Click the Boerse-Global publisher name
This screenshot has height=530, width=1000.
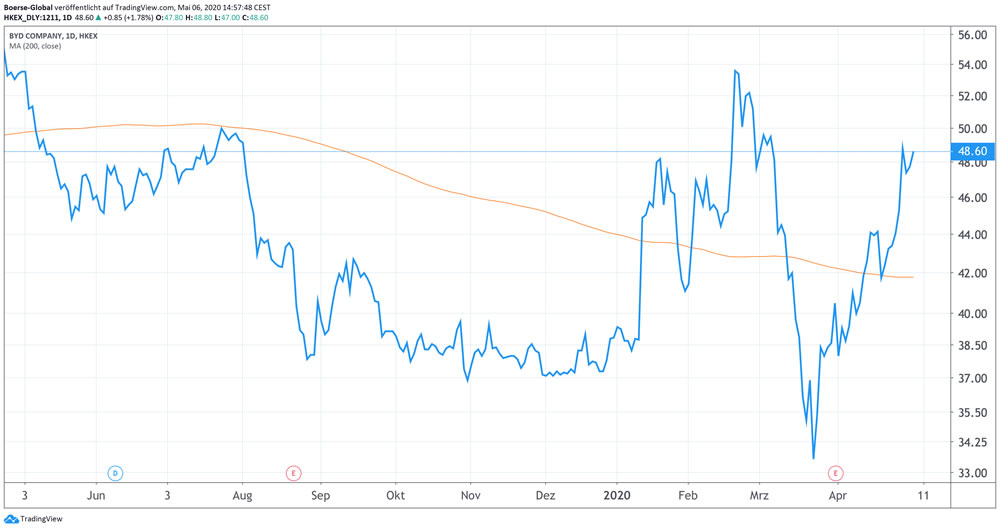[x=28, y=8]
